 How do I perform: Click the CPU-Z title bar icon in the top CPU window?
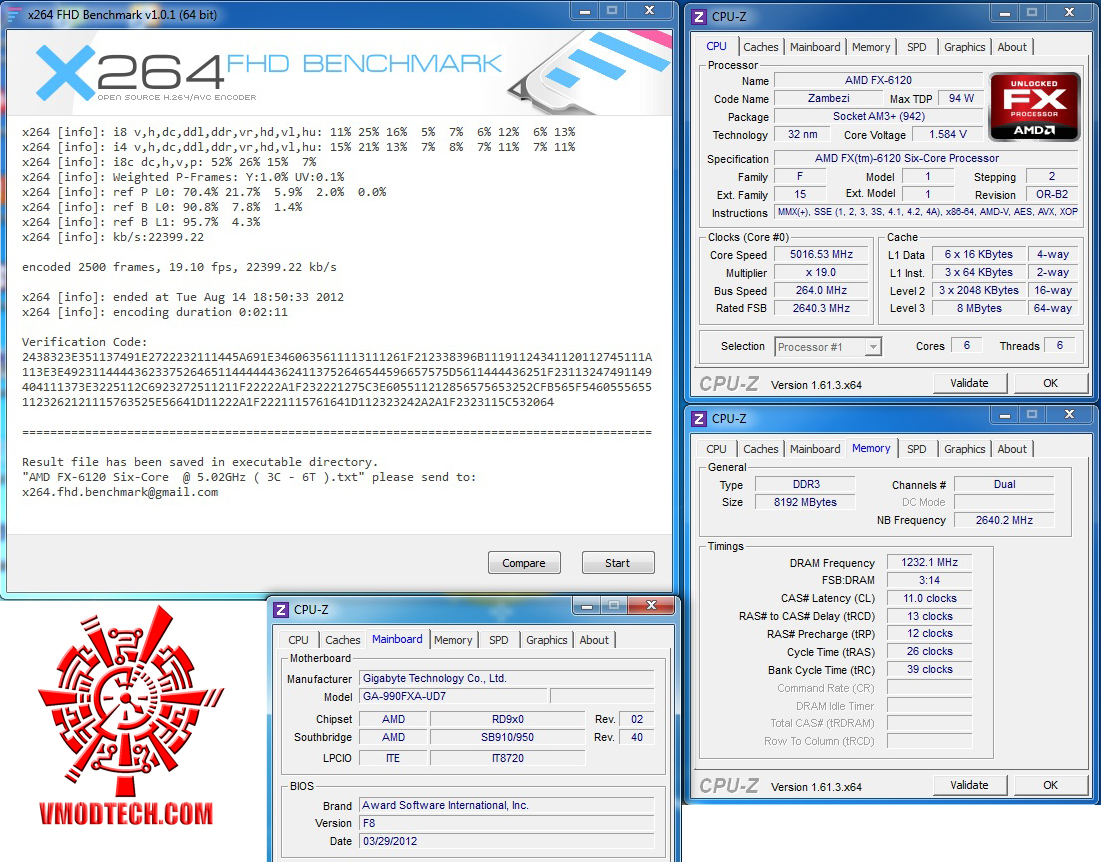699,16
